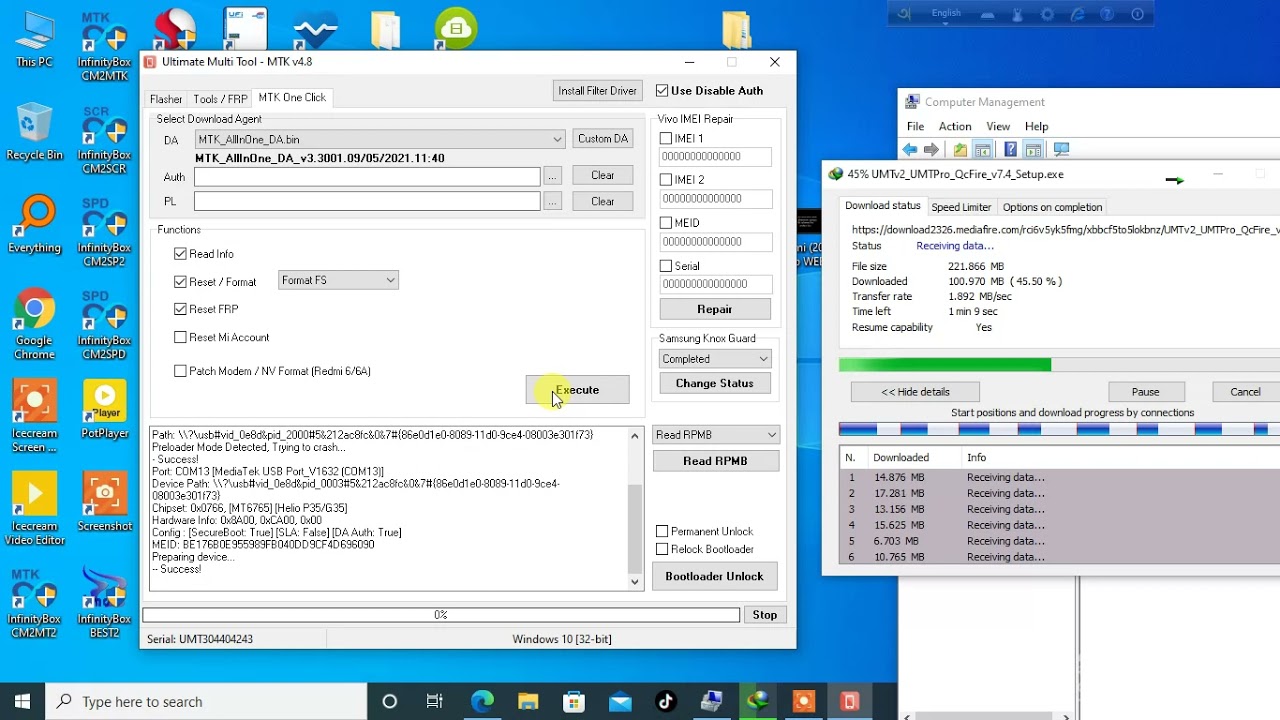Open the Action menu in Computer Management
The width and height of the screenshot is (1280, 720).
955,126
